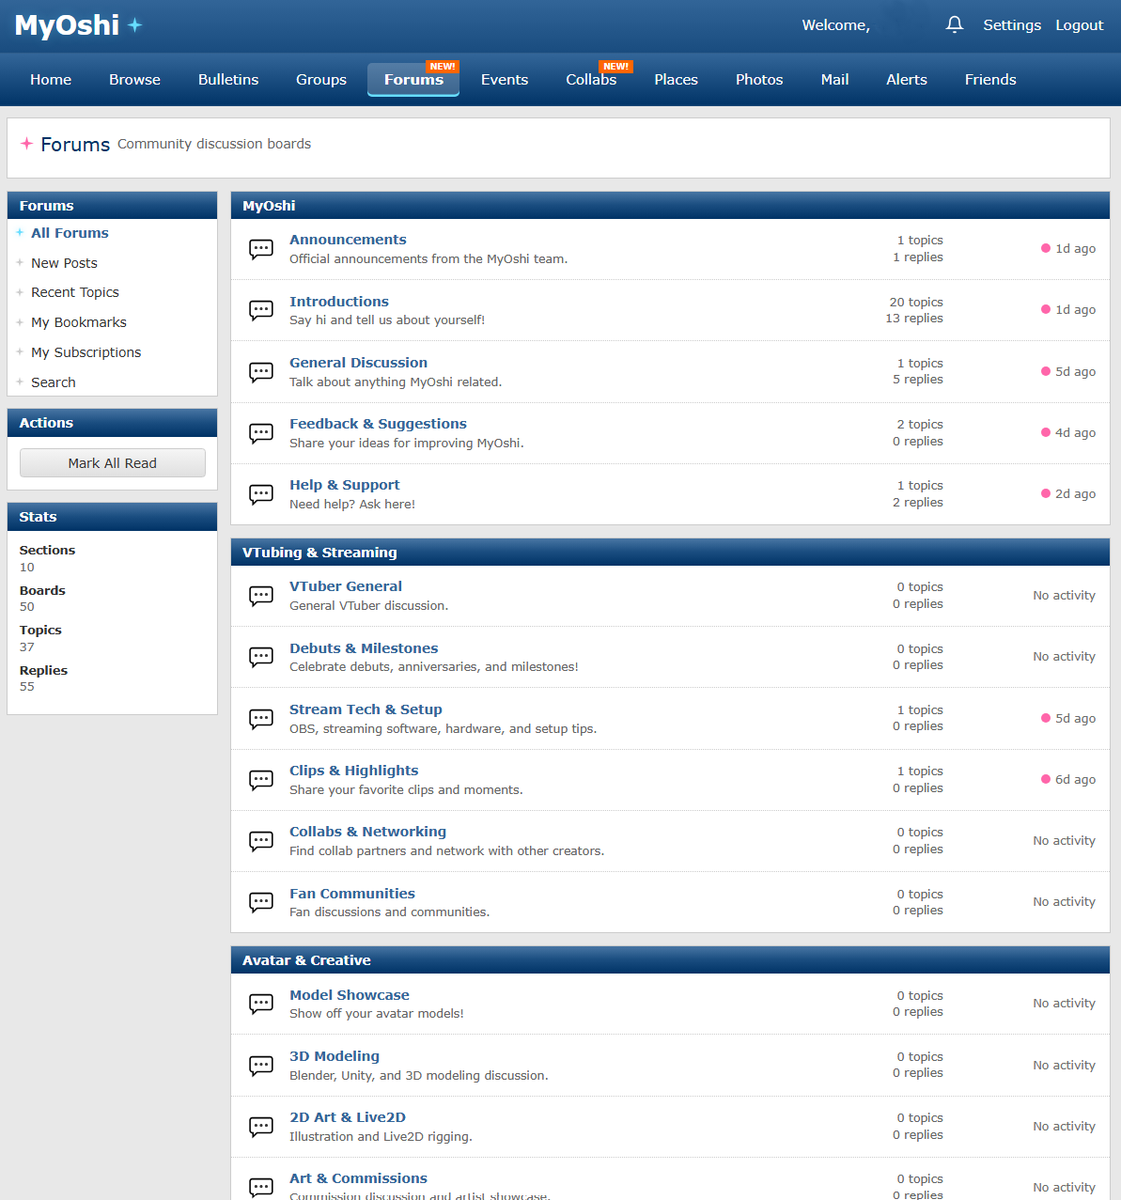Click the Feedback & Suggestions board bubble icon
Image resolution: width=1121 pixels, height=1200 pixels.
coord(261,433)
